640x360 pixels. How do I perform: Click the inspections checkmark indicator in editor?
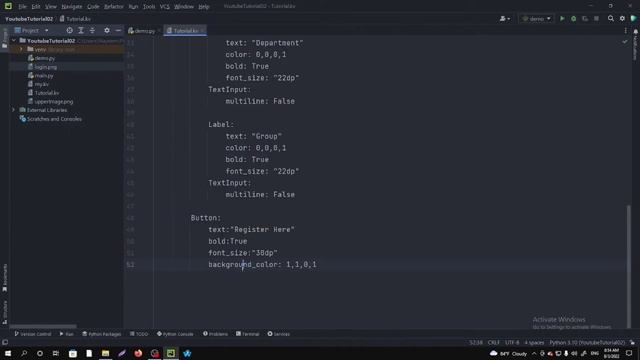(624, 41)
